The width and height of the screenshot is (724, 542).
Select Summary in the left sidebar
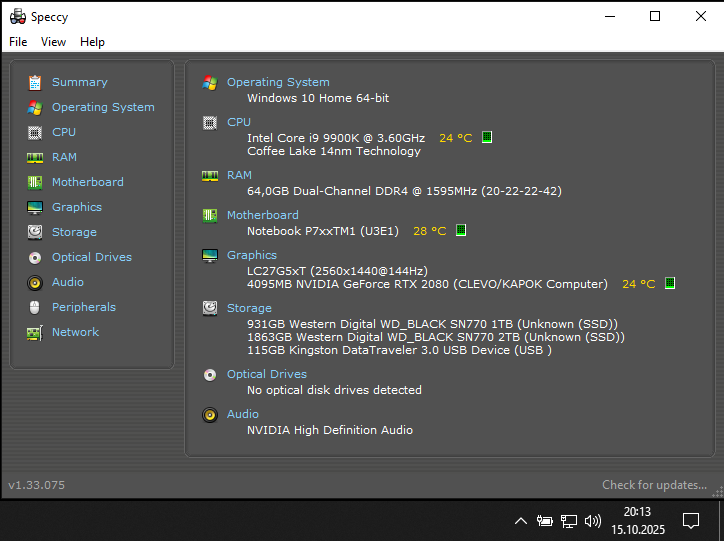click(79, 82)
